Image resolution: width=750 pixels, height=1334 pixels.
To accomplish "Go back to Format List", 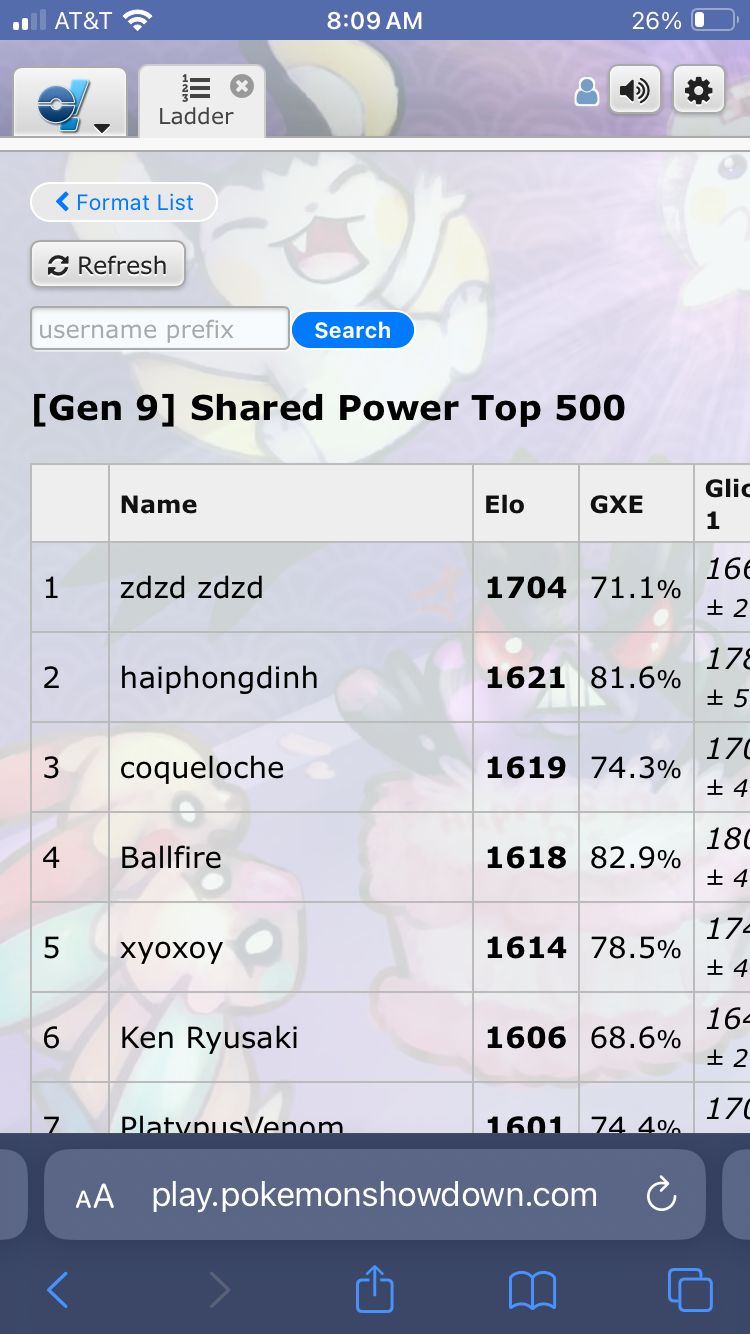I will pyautogui.click(x=124, y=202).
